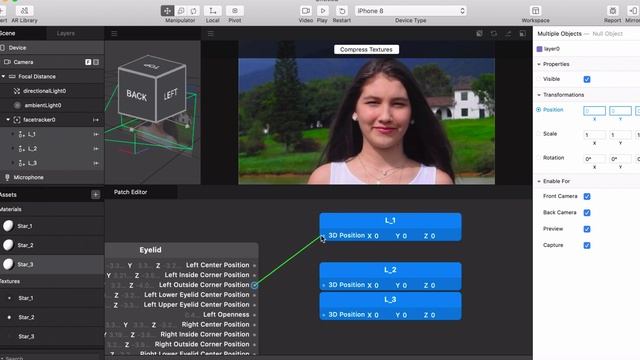This screenshot has height=360, width=640.
Task: Select the Star_3 material
Action: click(x=52, y=264)
